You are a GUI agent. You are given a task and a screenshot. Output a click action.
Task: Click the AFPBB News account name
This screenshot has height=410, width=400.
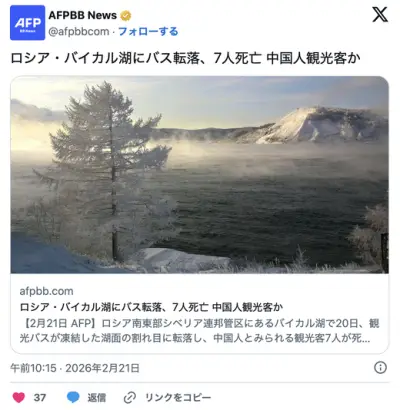[83, 15]
